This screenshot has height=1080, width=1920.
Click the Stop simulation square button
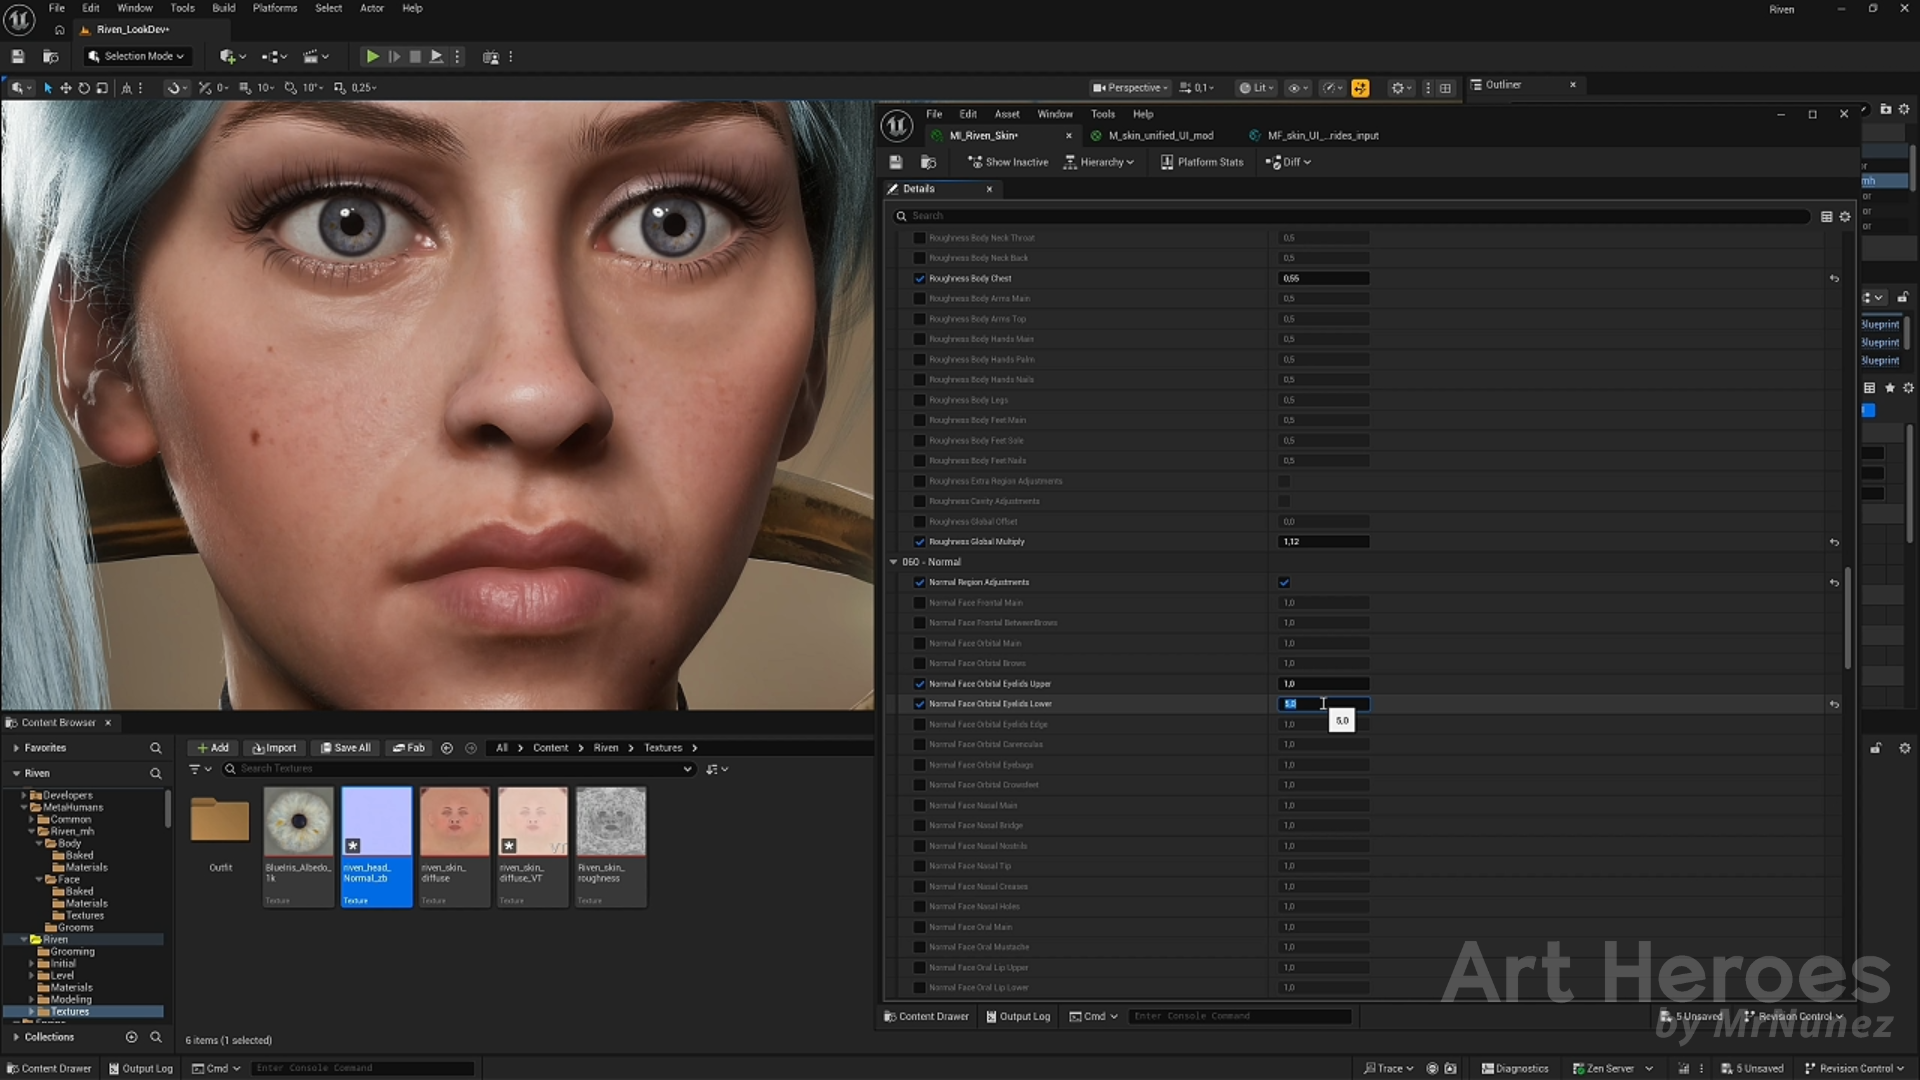coord(415,57)
